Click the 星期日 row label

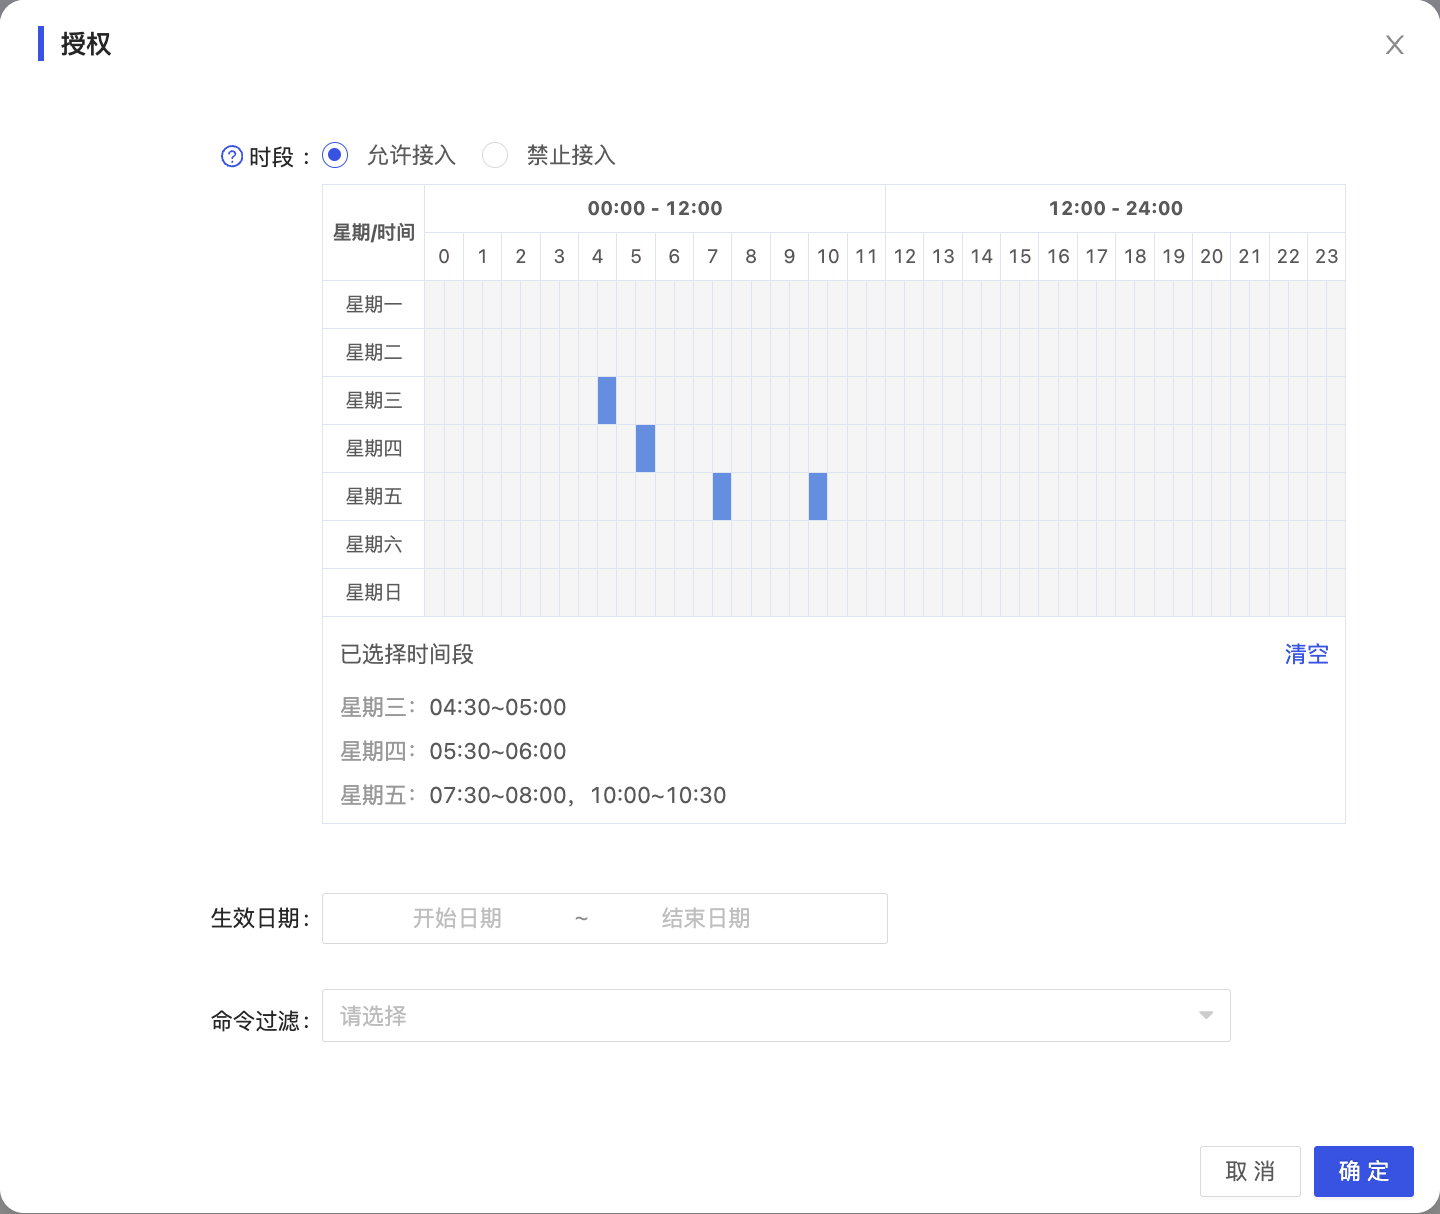pyautogui.click(x=373, y=593)
